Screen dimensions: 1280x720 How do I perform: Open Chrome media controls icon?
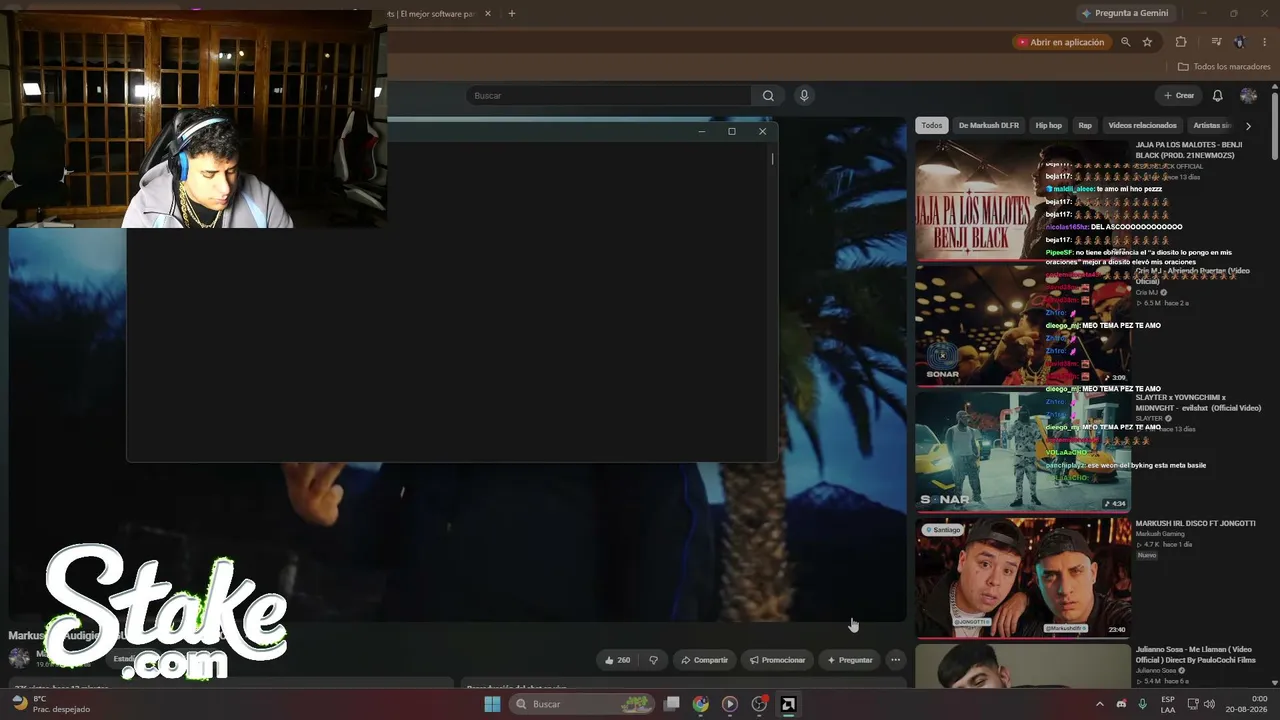click(1216, 42)
